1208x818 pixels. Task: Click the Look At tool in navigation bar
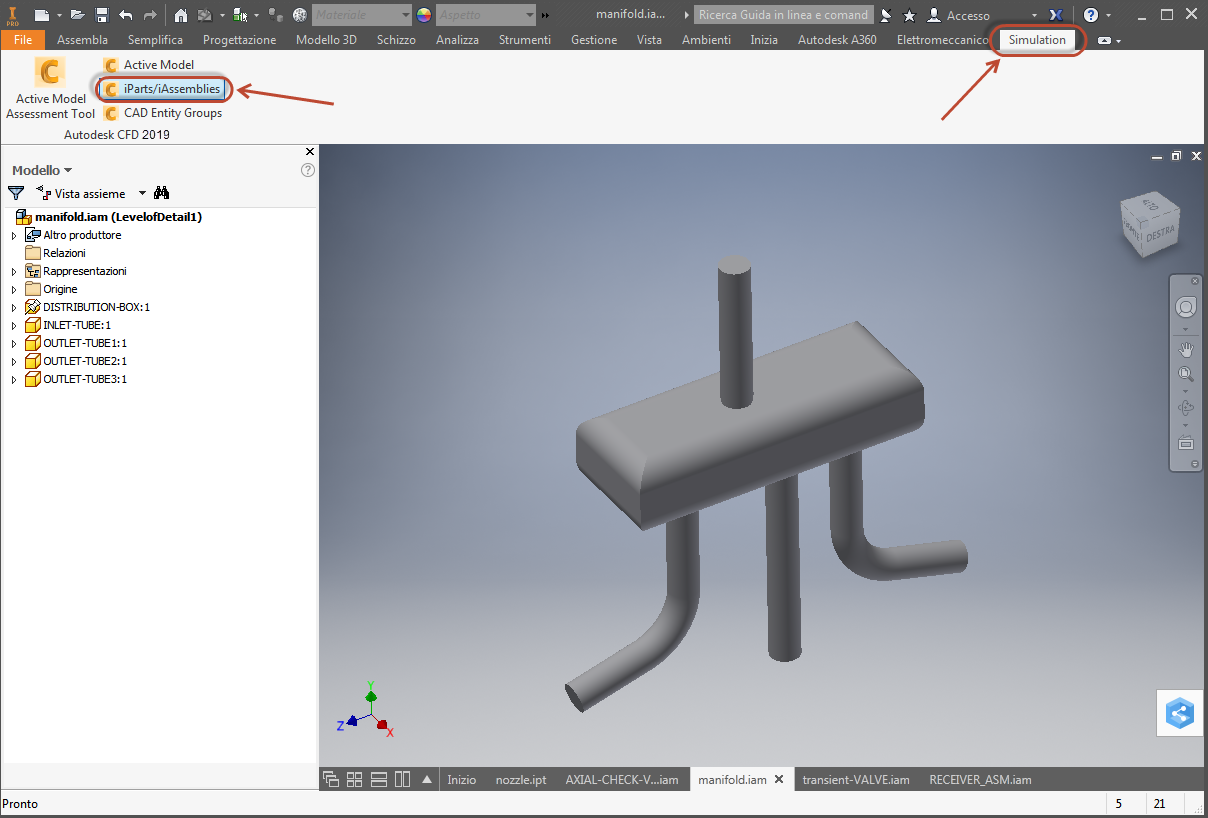[1186, 443]
